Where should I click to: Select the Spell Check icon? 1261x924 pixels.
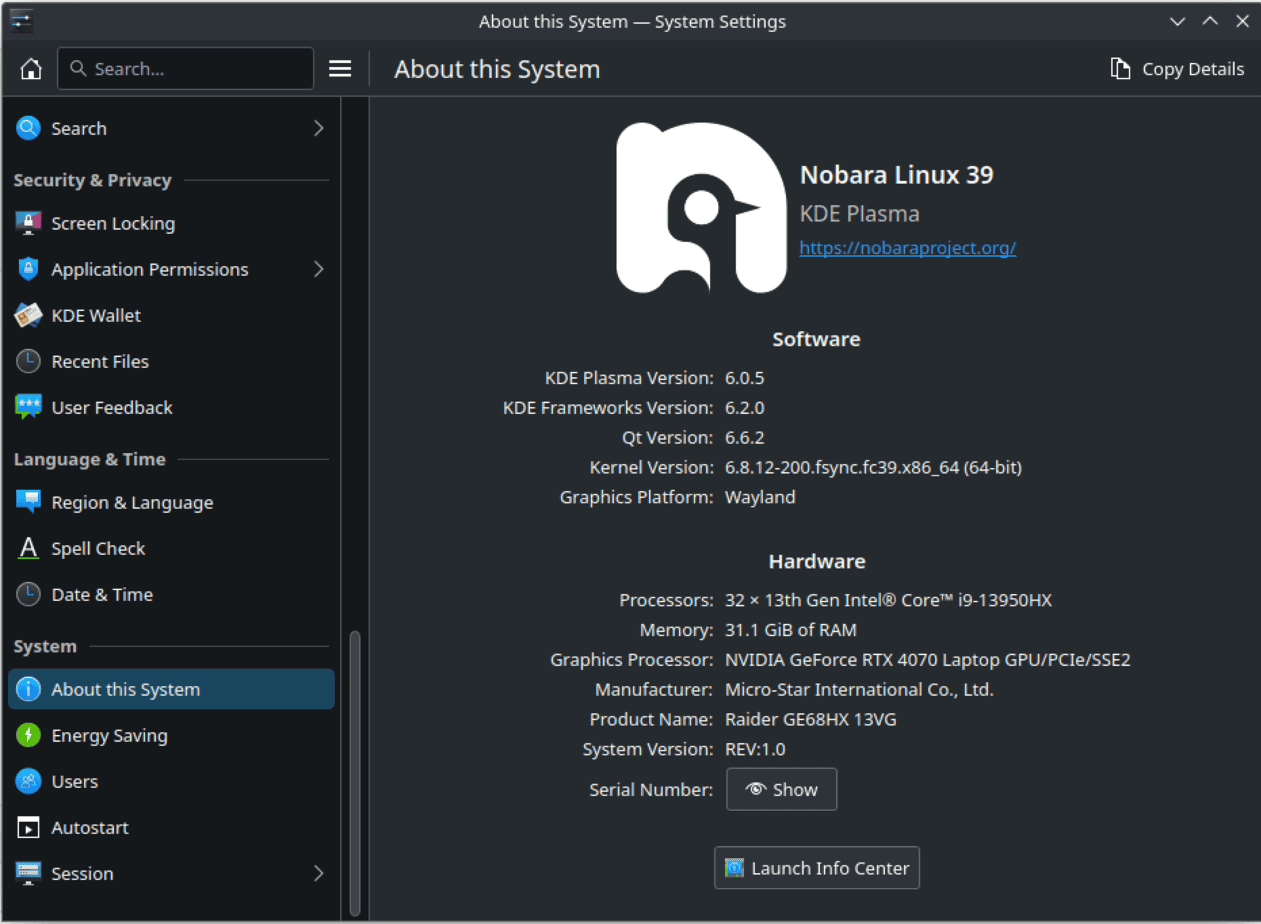[x=28, y=548]
